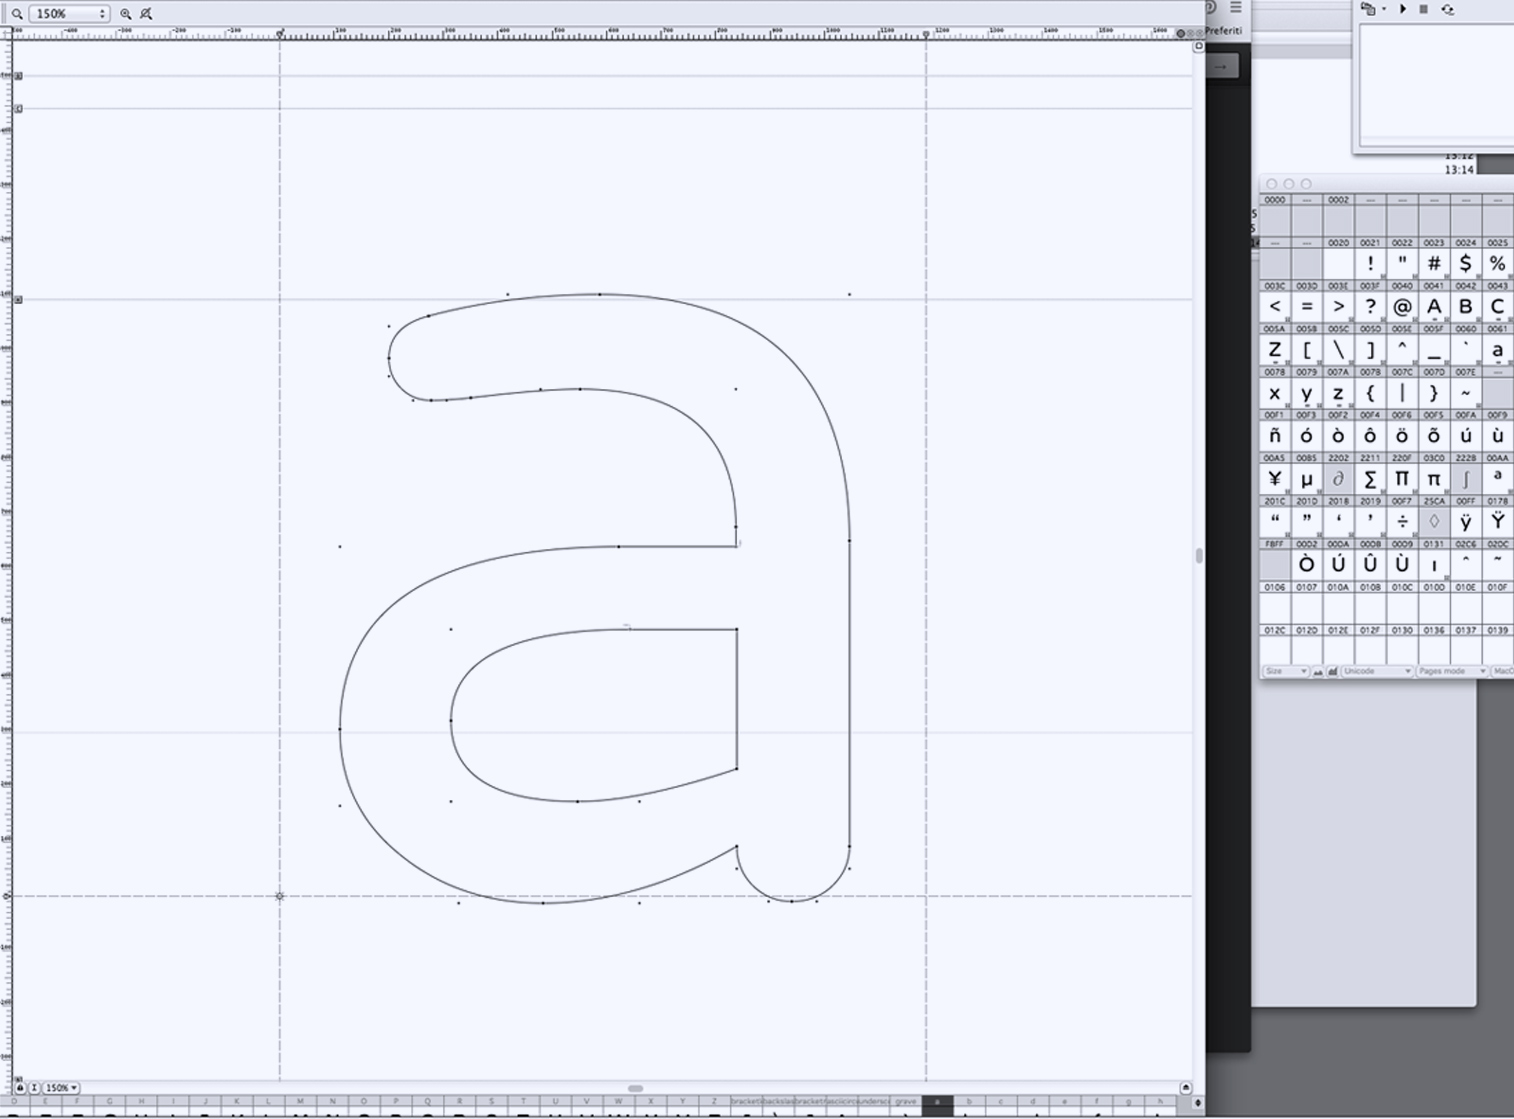Open the 150% zoom dropdown in top toolbar
The image size is (1514, 1119).
[69, 13]
